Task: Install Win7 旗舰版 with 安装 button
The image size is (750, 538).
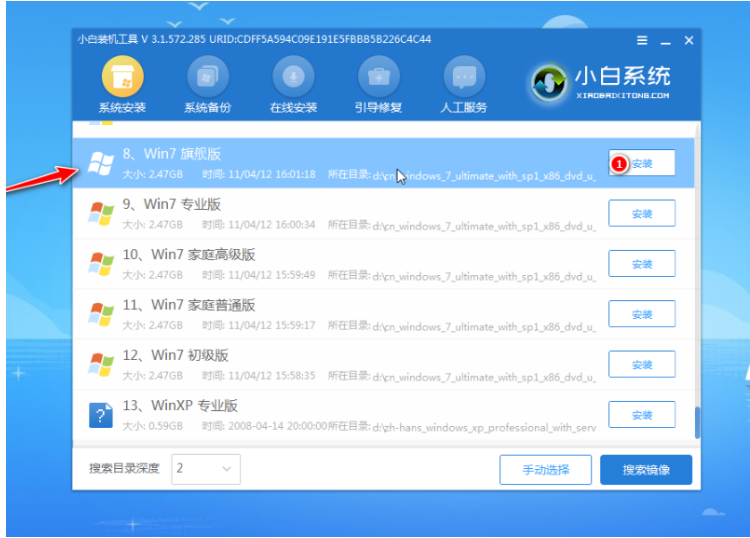Action: (x=642, y=163)
